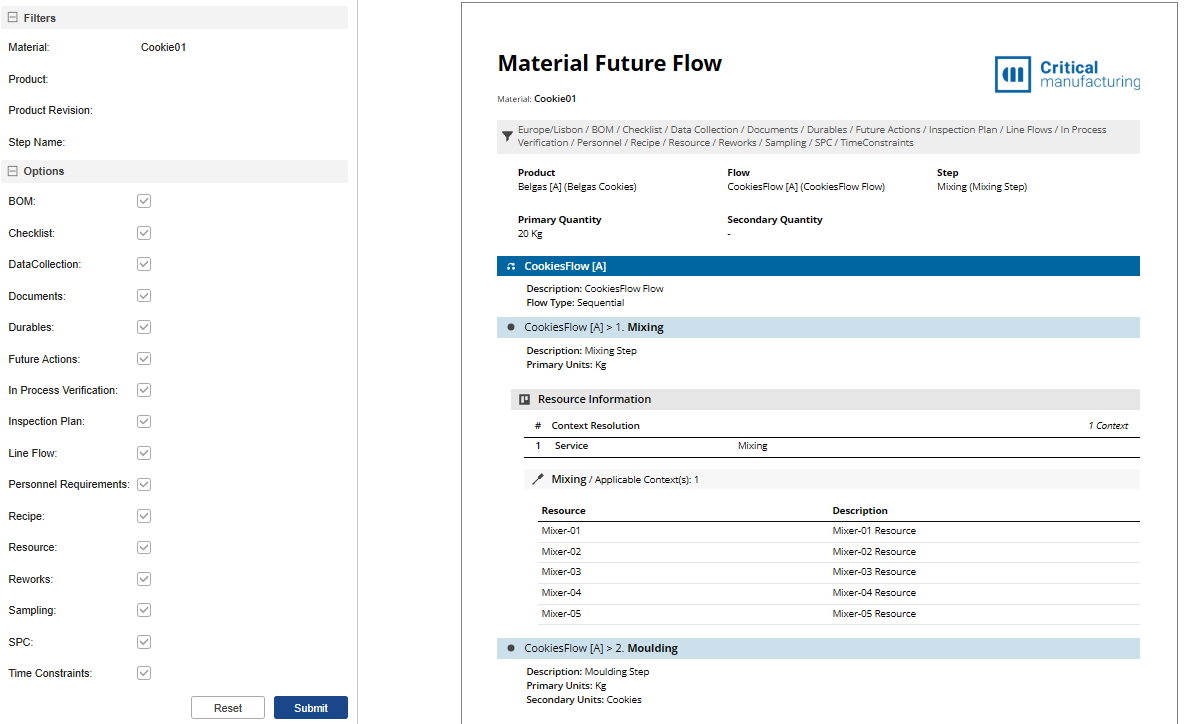This screenshot has height=724, width=1198.
Task: Click the Mixer-03 resource row
Action: click(840, 572)
